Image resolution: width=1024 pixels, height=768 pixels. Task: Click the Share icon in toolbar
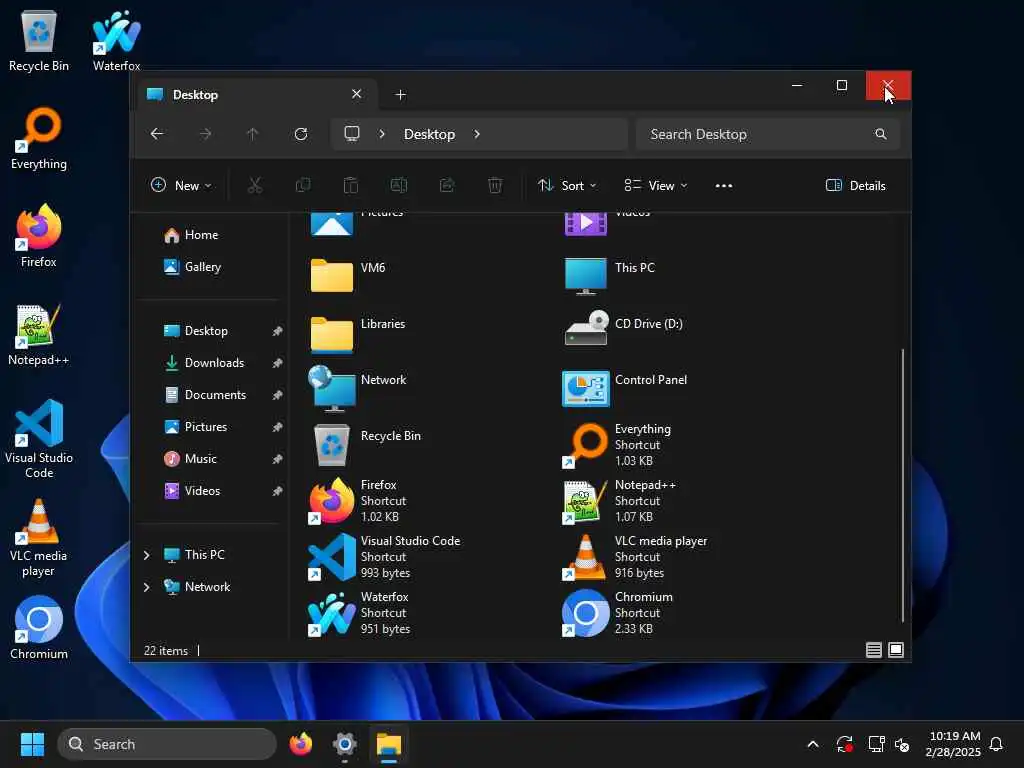click(447, 185)
